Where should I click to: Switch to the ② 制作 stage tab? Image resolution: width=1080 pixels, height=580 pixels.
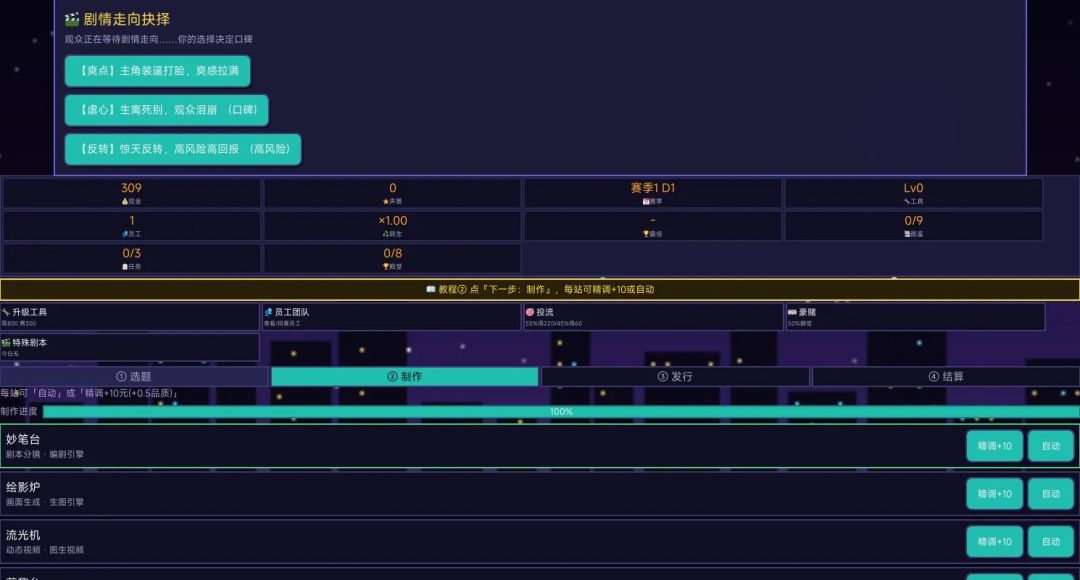pyautogui.click(x=404, y=377)
